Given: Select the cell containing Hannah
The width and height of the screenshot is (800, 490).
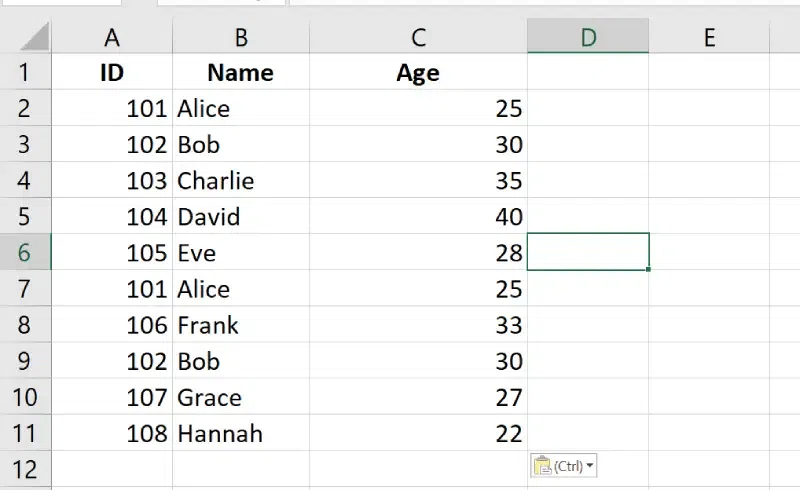Looking at the screenshot, I should (241, 433).
